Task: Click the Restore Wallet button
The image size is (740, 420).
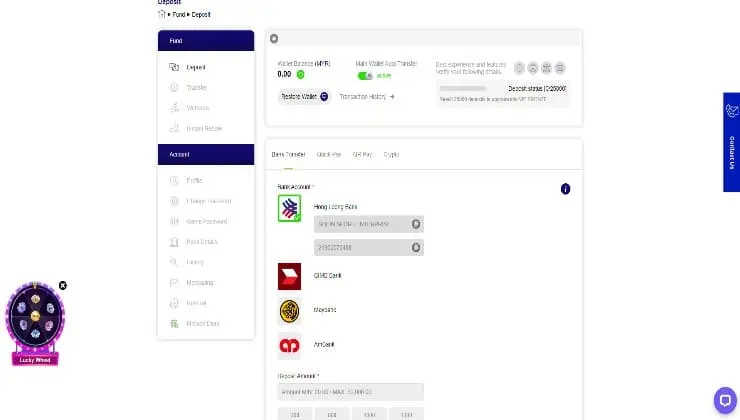Action: pyautogui.click(x=304, y=96)
